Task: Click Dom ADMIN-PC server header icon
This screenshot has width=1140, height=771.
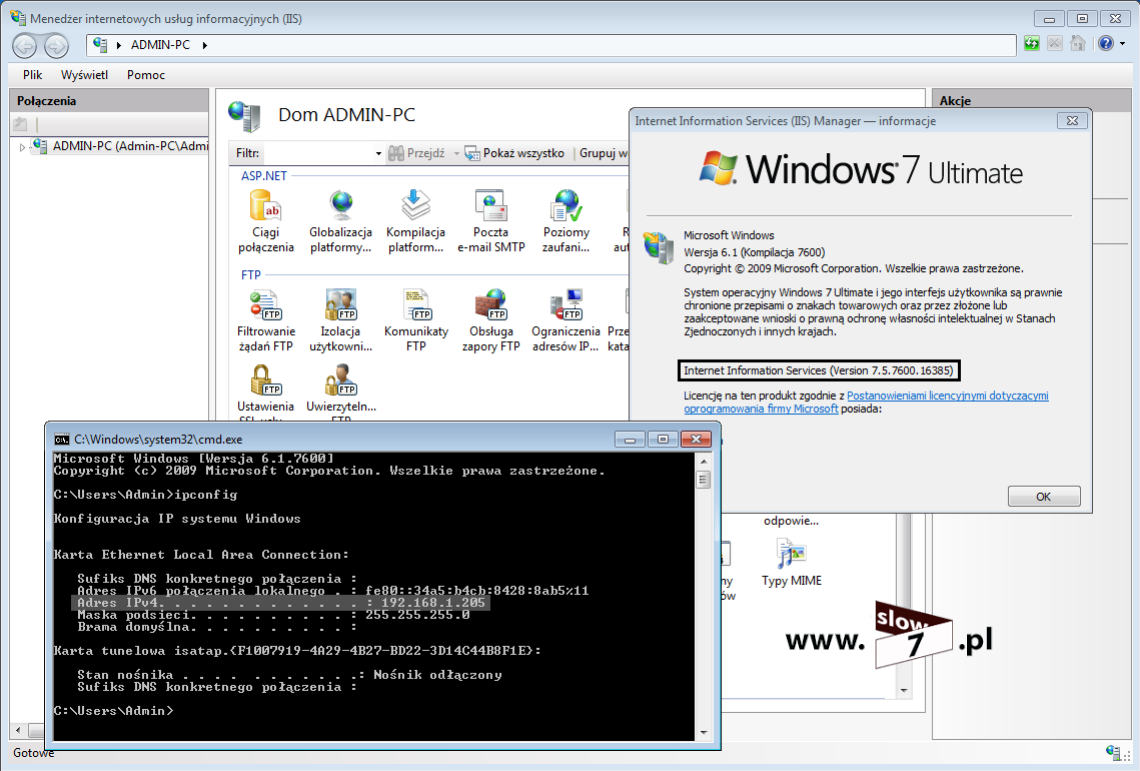Action: pyautogui.click(x=245, y=116)
